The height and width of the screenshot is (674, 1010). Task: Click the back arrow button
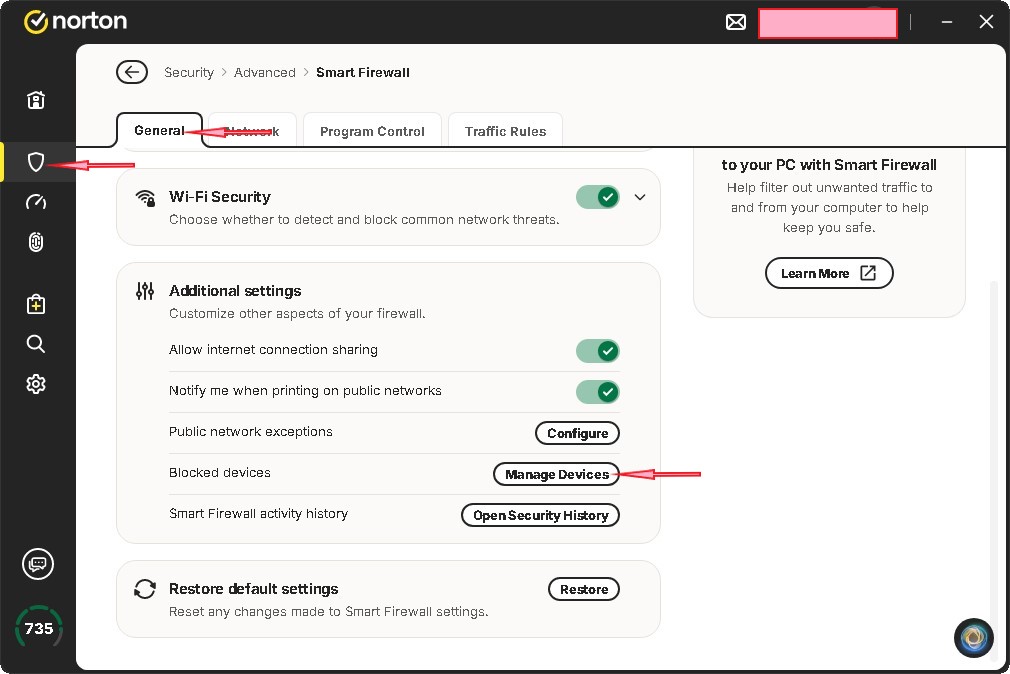(132, 72)
